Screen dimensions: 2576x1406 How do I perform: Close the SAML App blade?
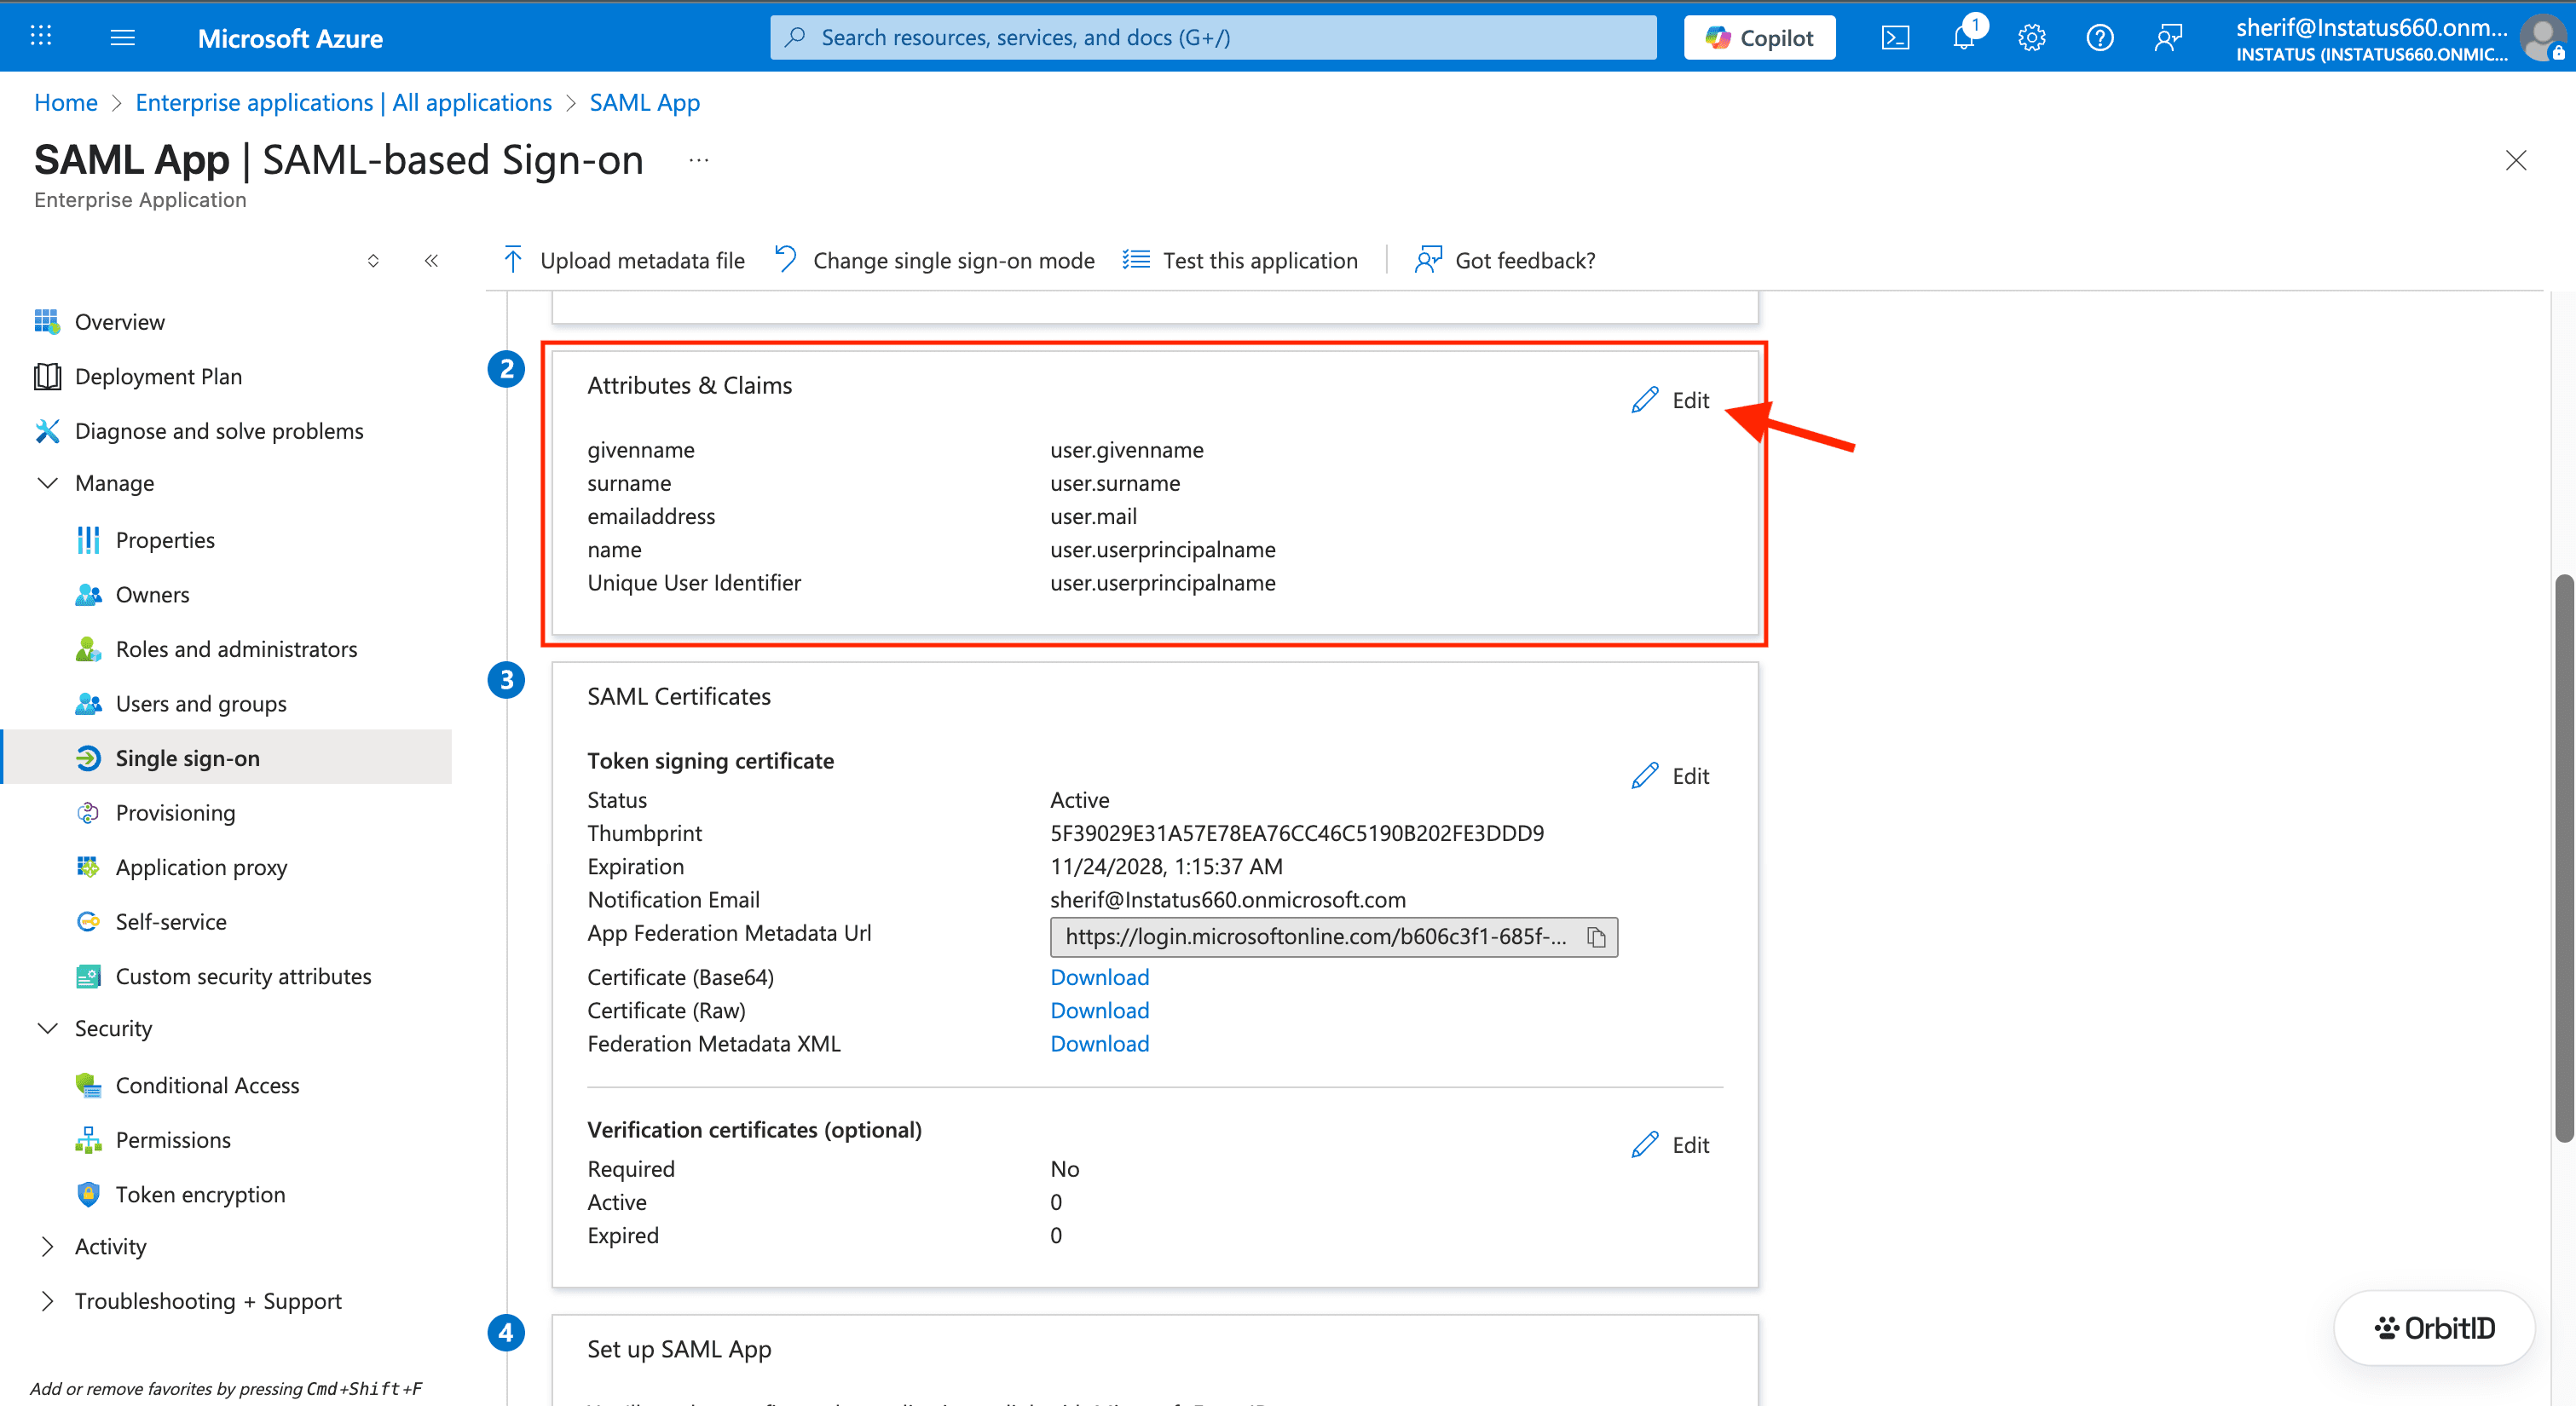point(2515,160)
